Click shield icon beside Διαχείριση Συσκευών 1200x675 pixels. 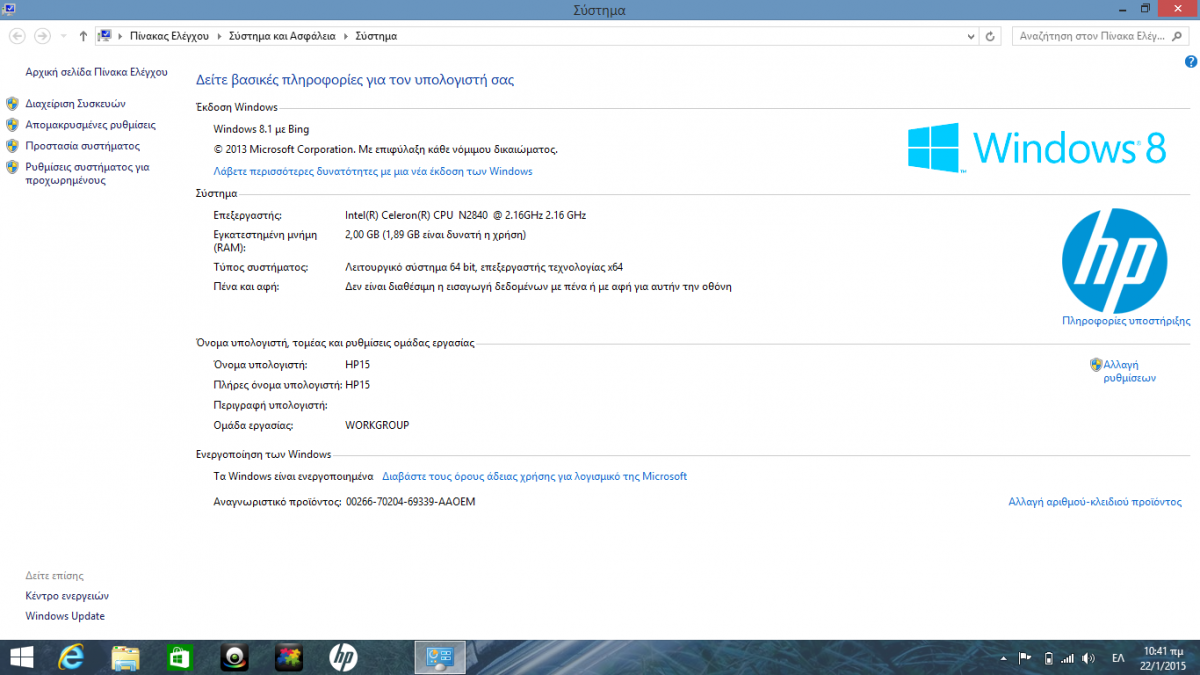(12, 103)
